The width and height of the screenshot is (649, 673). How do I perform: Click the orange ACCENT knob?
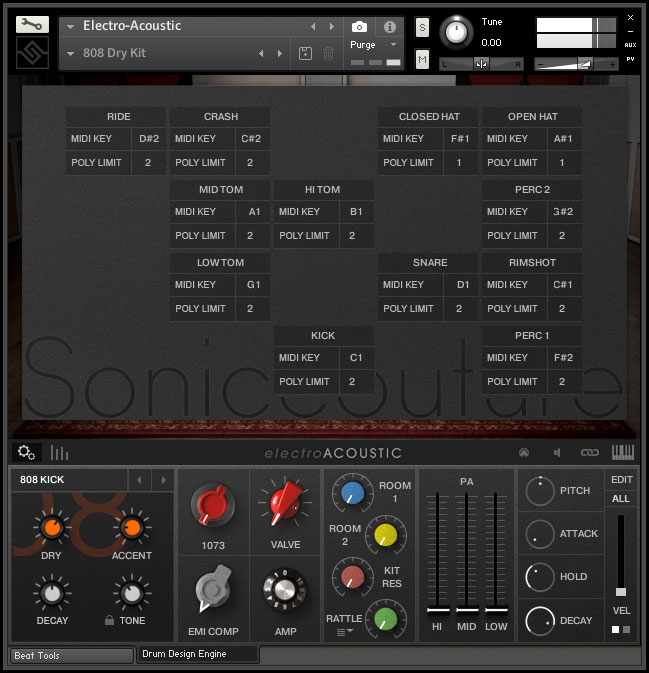131,527
